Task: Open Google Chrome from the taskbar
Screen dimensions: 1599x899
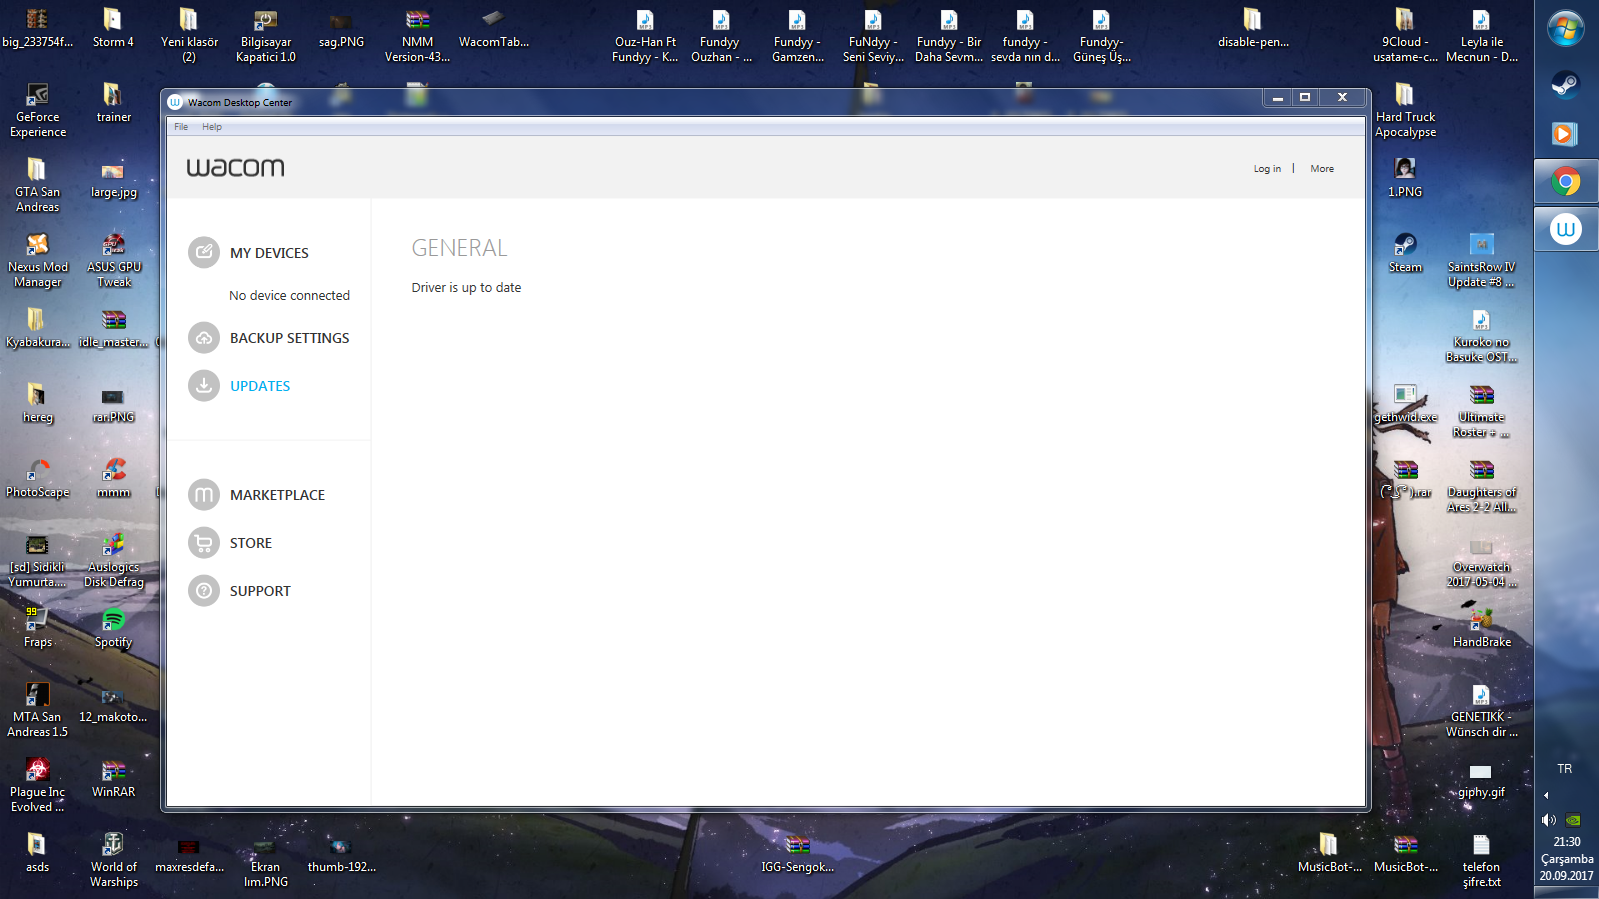Action: [1566, 181]
